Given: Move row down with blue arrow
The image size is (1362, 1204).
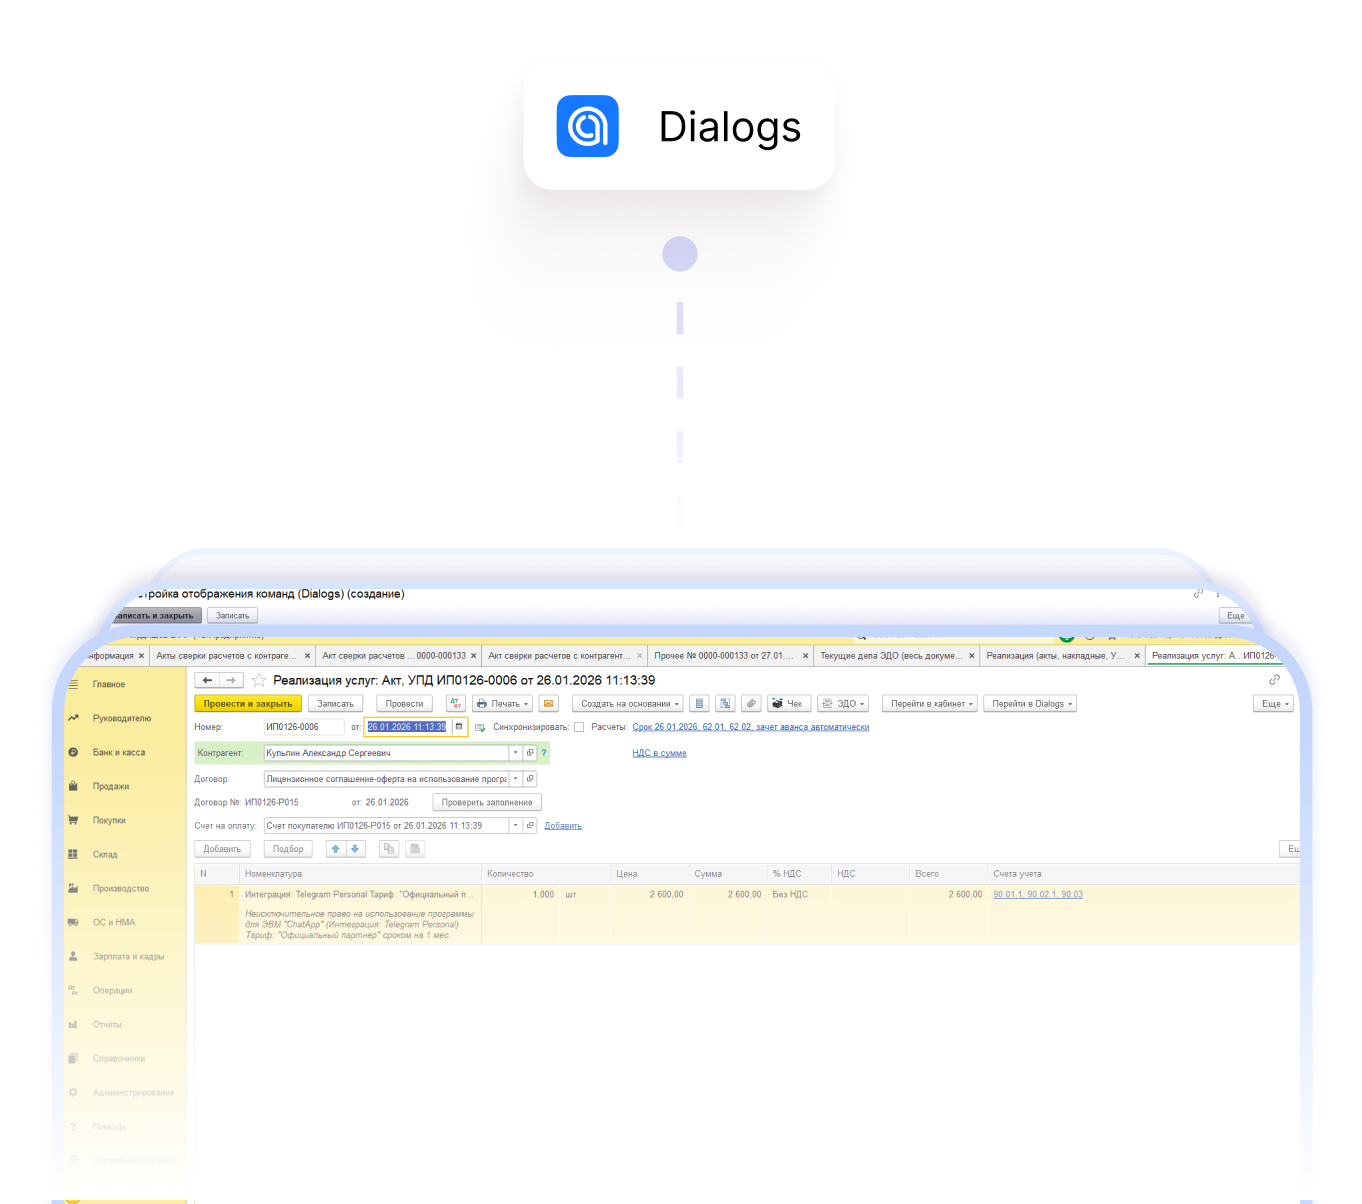Looking at the screenshot, I should (355, 849).
